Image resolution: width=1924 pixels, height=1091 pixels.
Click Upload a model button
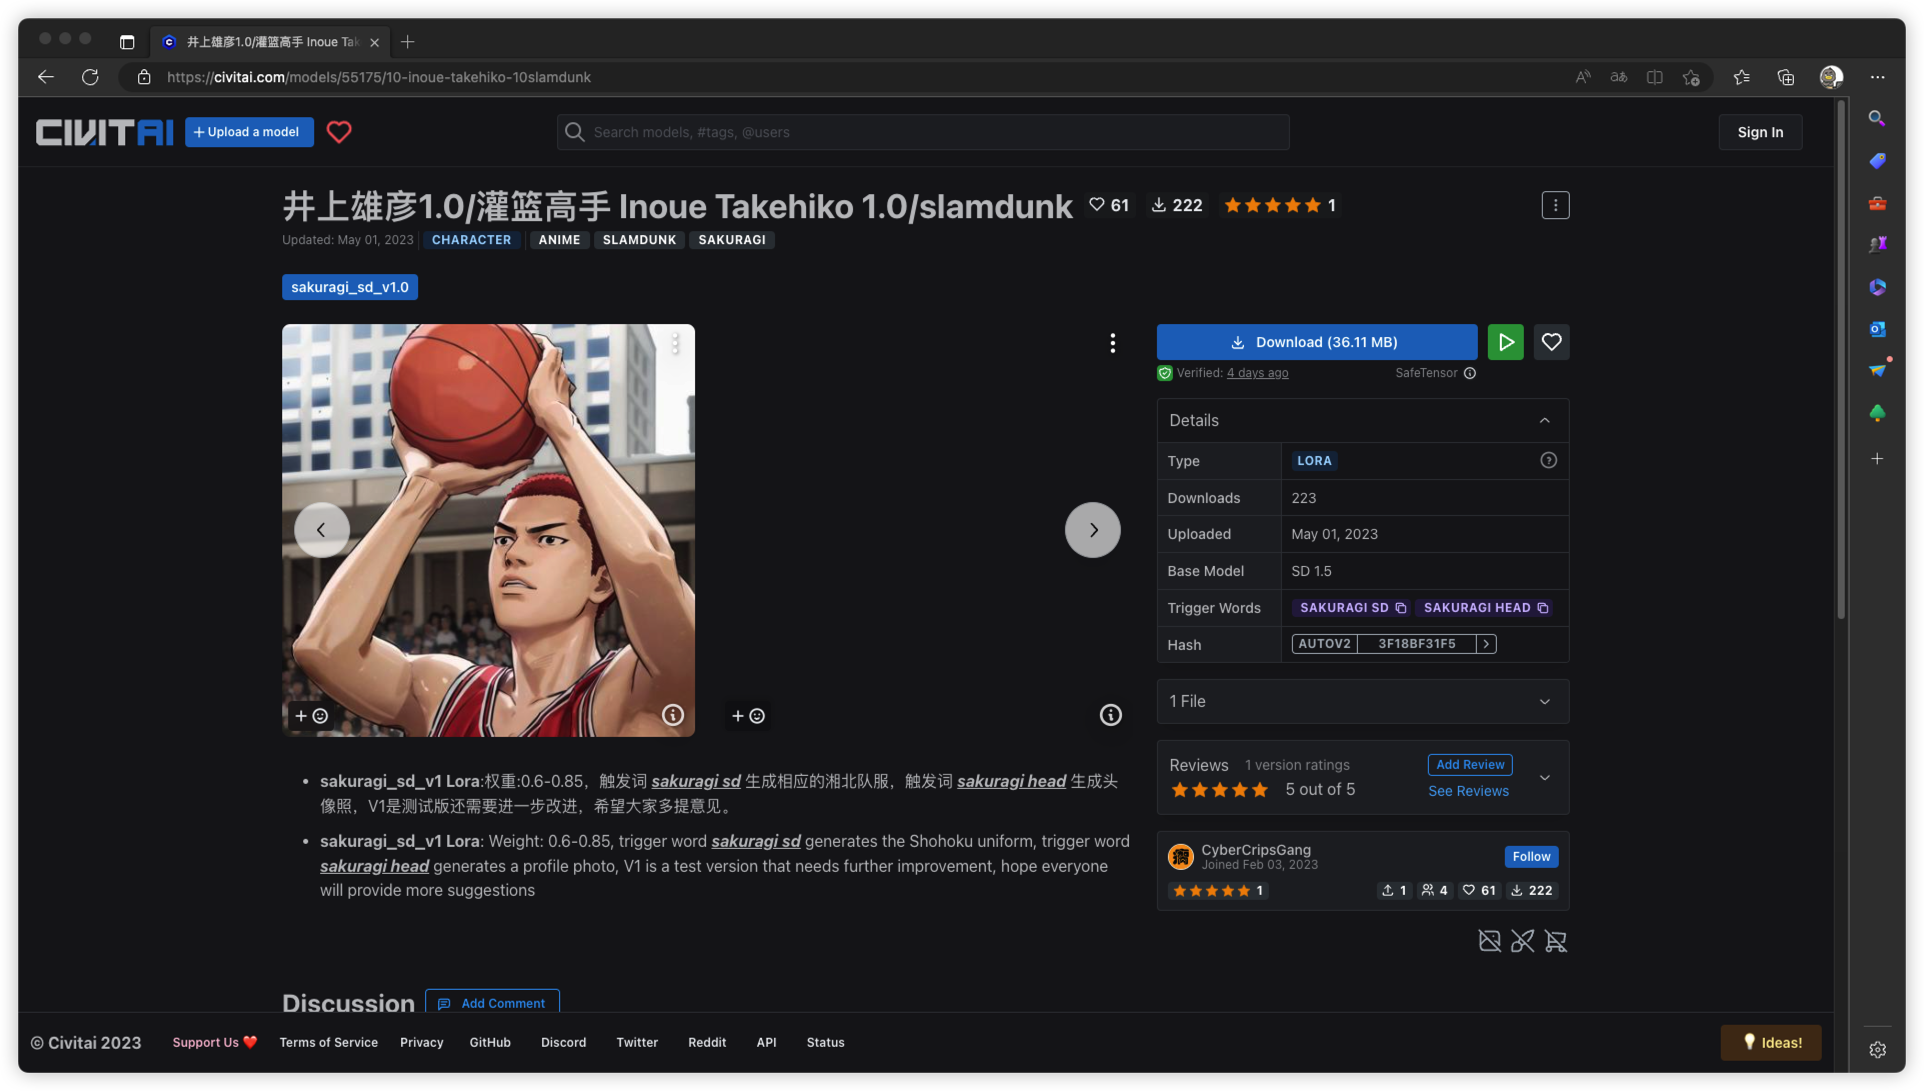pyautogui.click(x=249, y=132)
